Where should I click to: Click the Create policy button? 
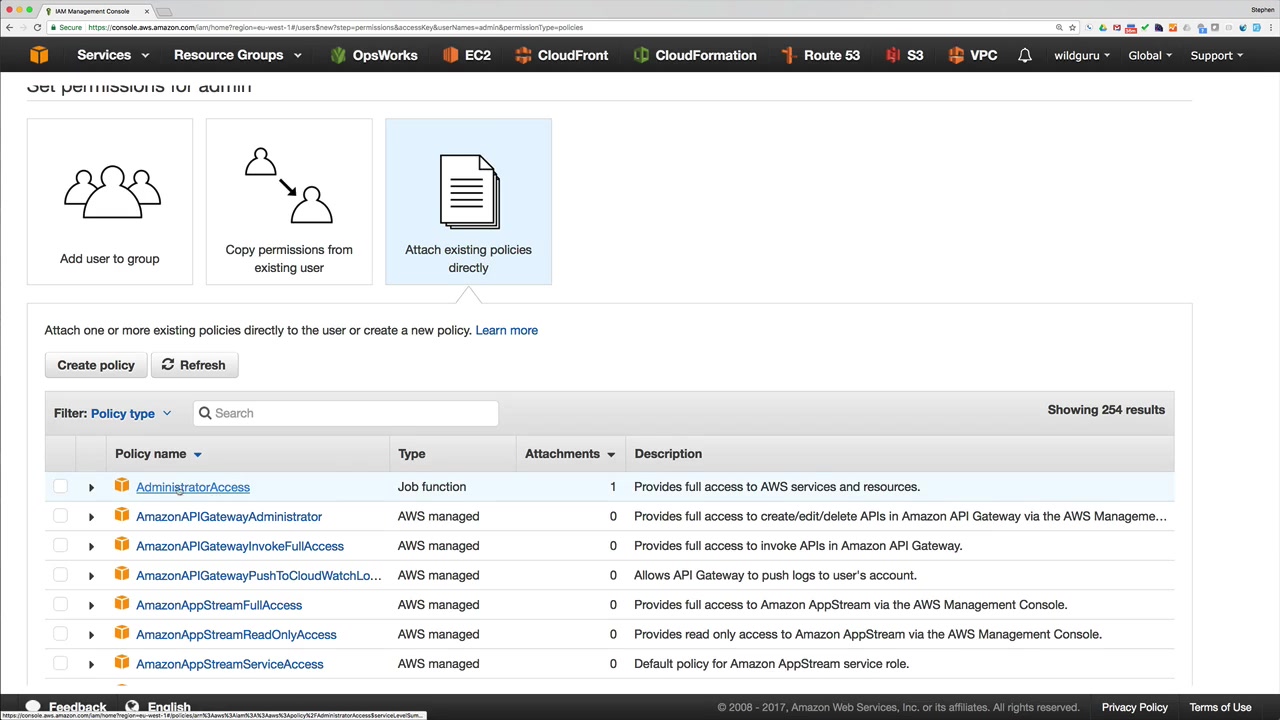click(96, 365)
